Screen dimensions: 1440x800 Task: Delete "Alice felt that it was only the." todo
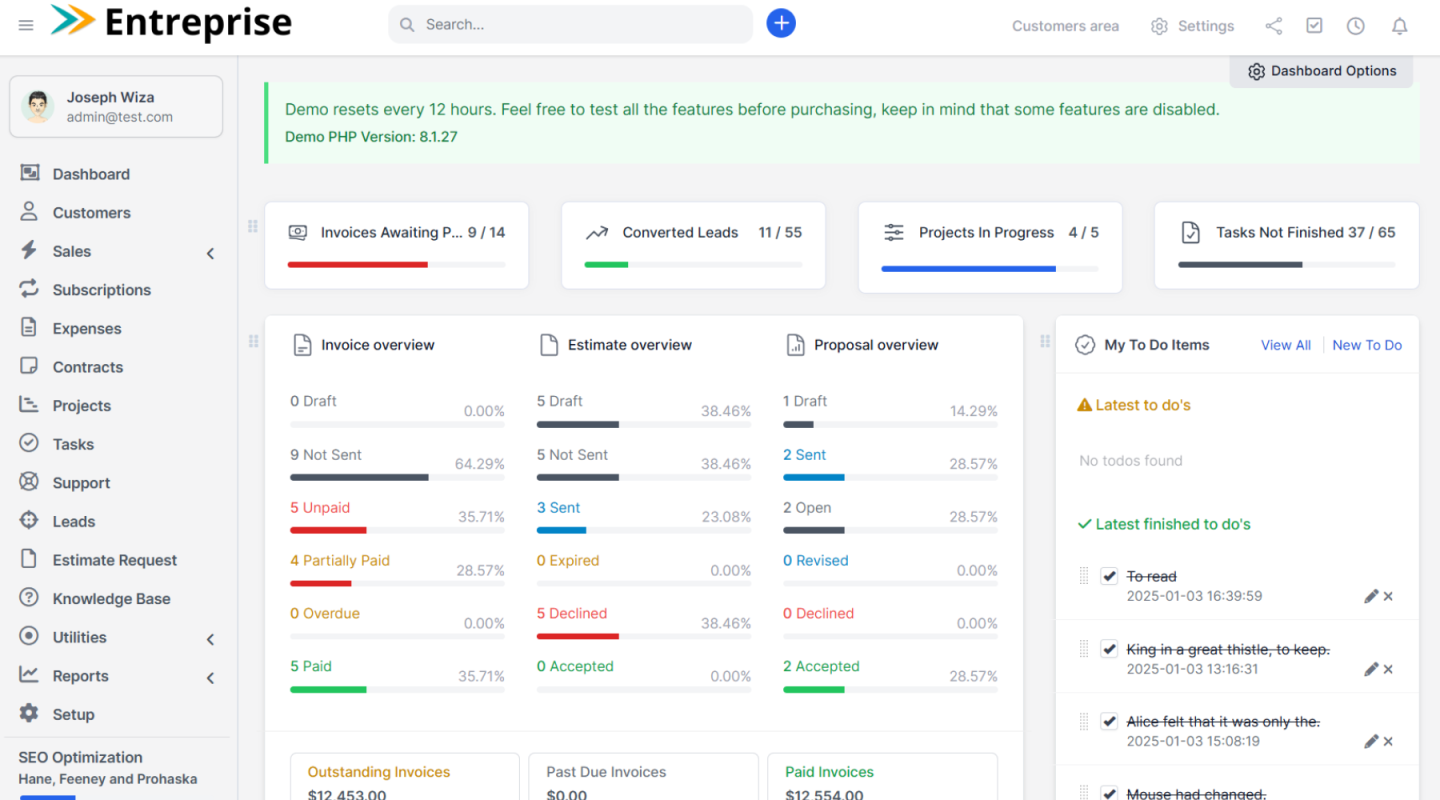pyautogui.click(x=1388, y=742)
